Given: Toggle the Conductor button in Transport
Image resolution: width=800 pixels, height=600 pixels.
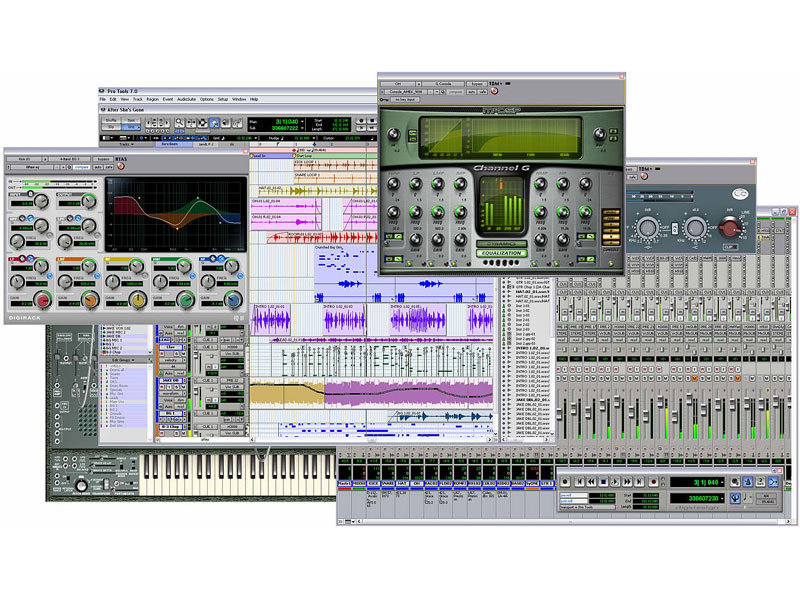Looking at the screenshot, I should [x=735, y=498].
